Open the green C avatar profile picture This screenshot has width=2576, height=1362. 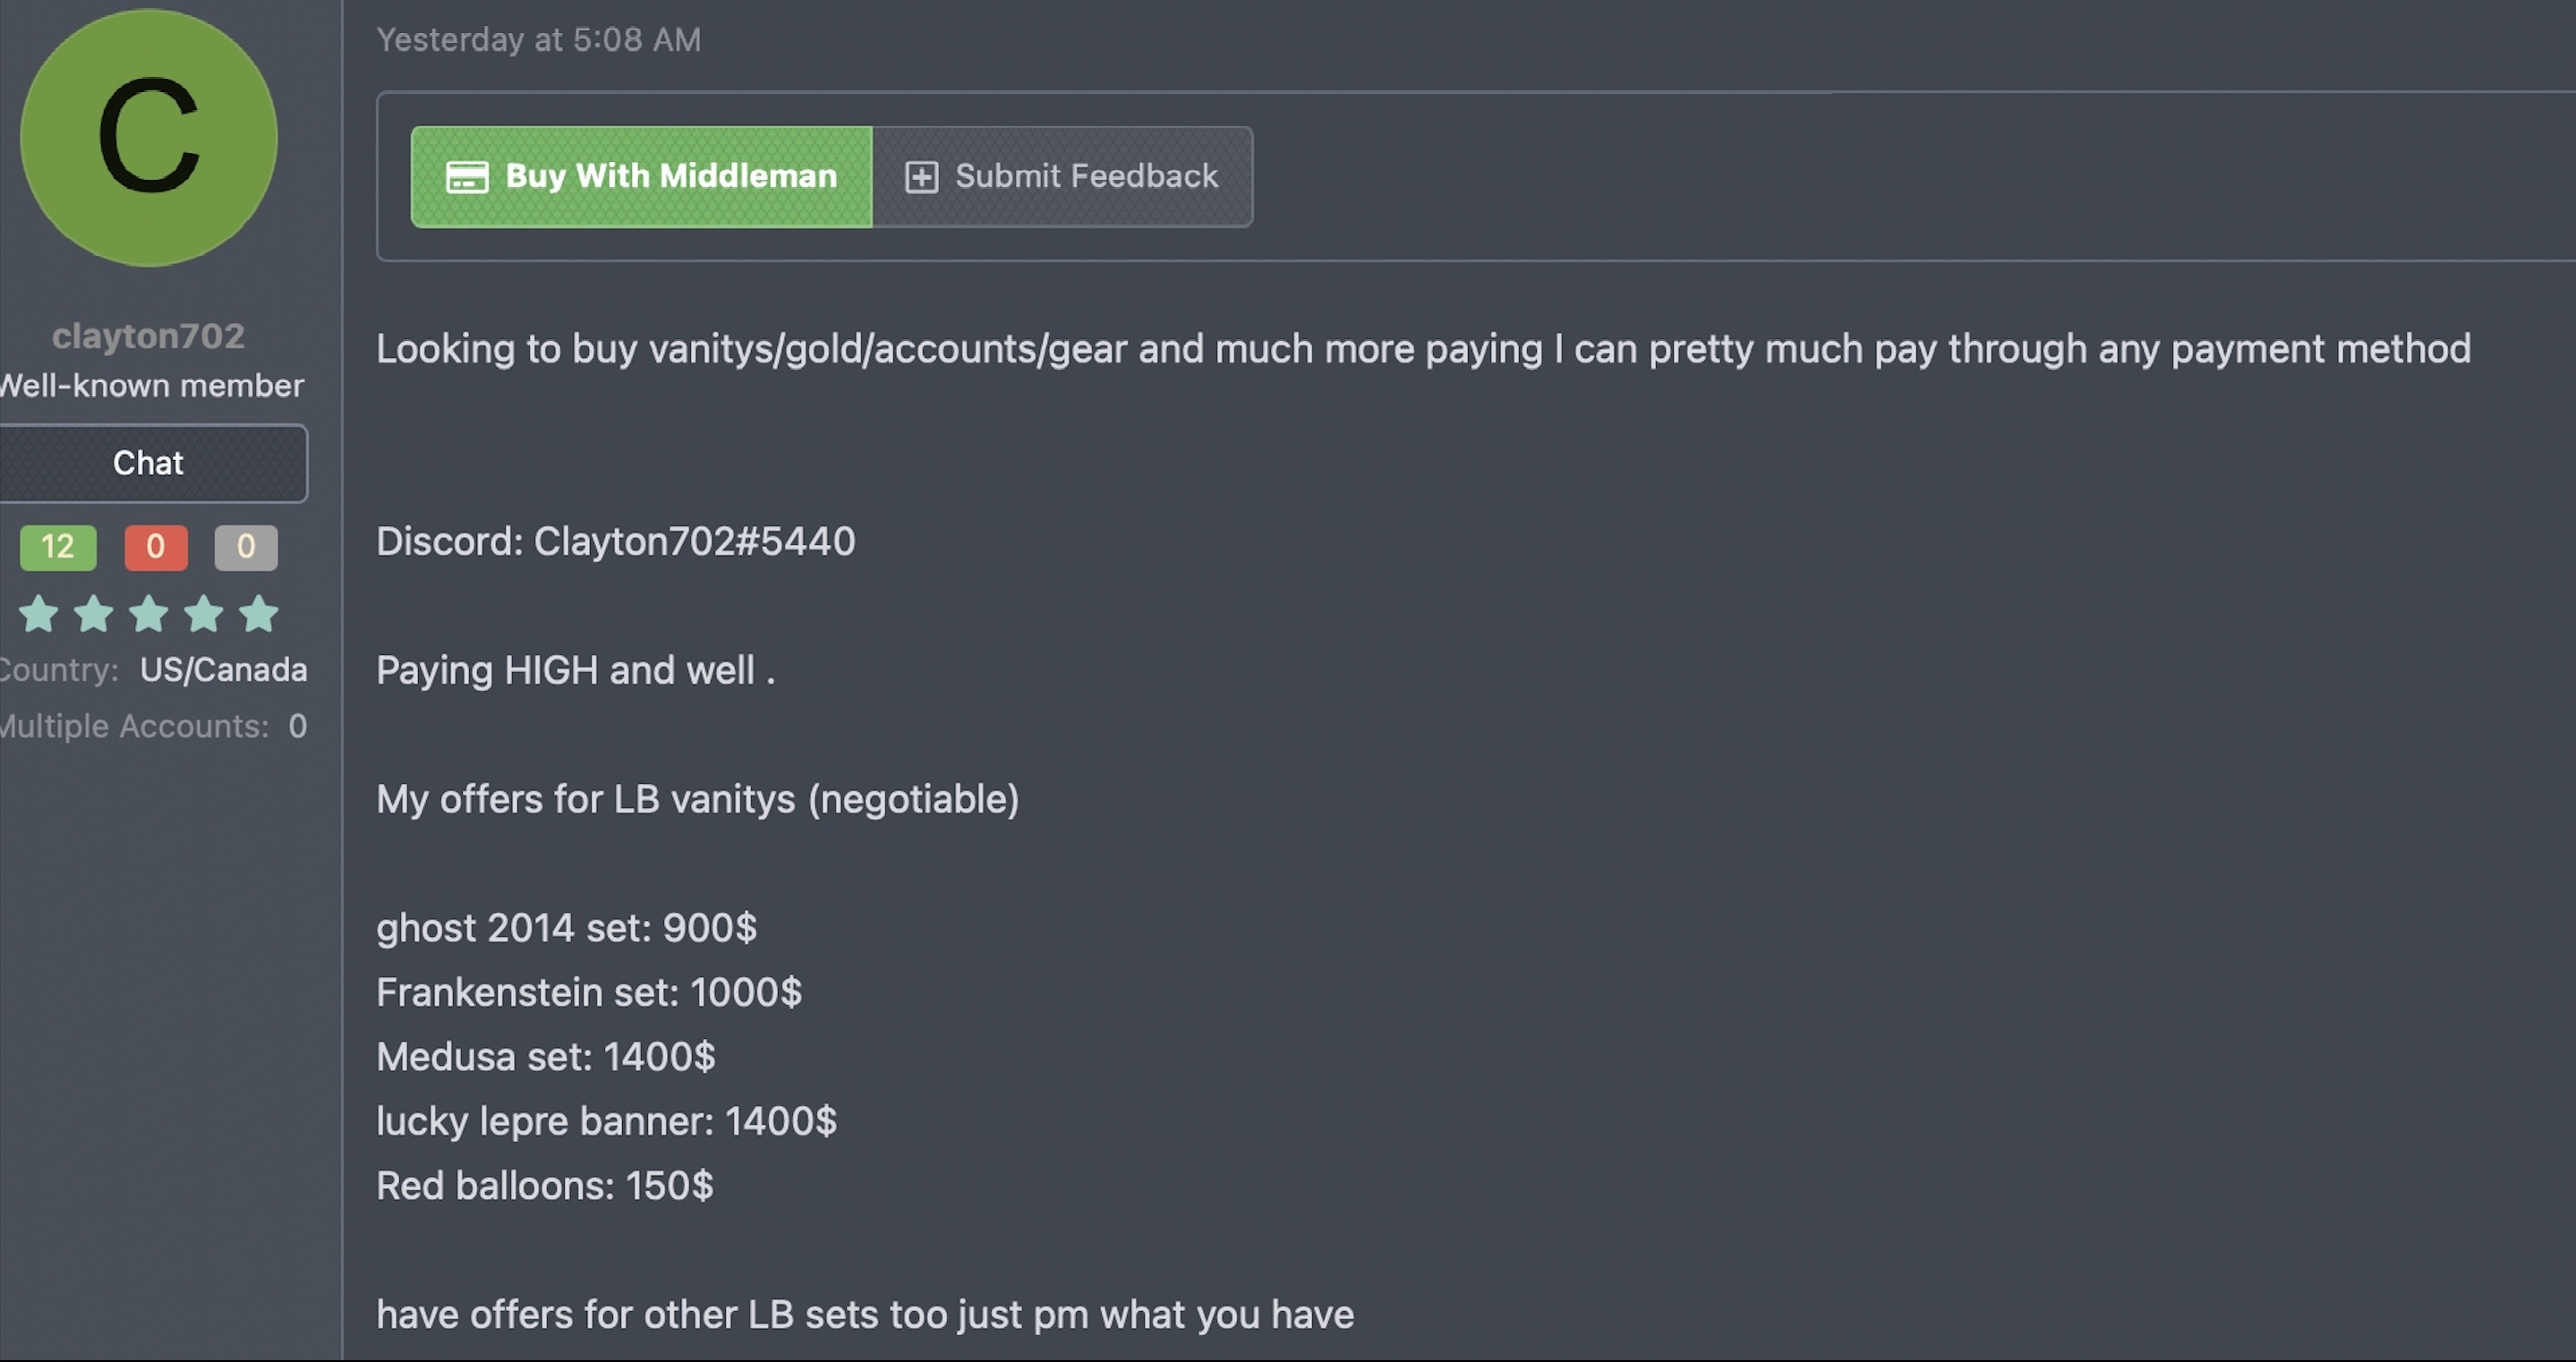click(x=149, y=138)
